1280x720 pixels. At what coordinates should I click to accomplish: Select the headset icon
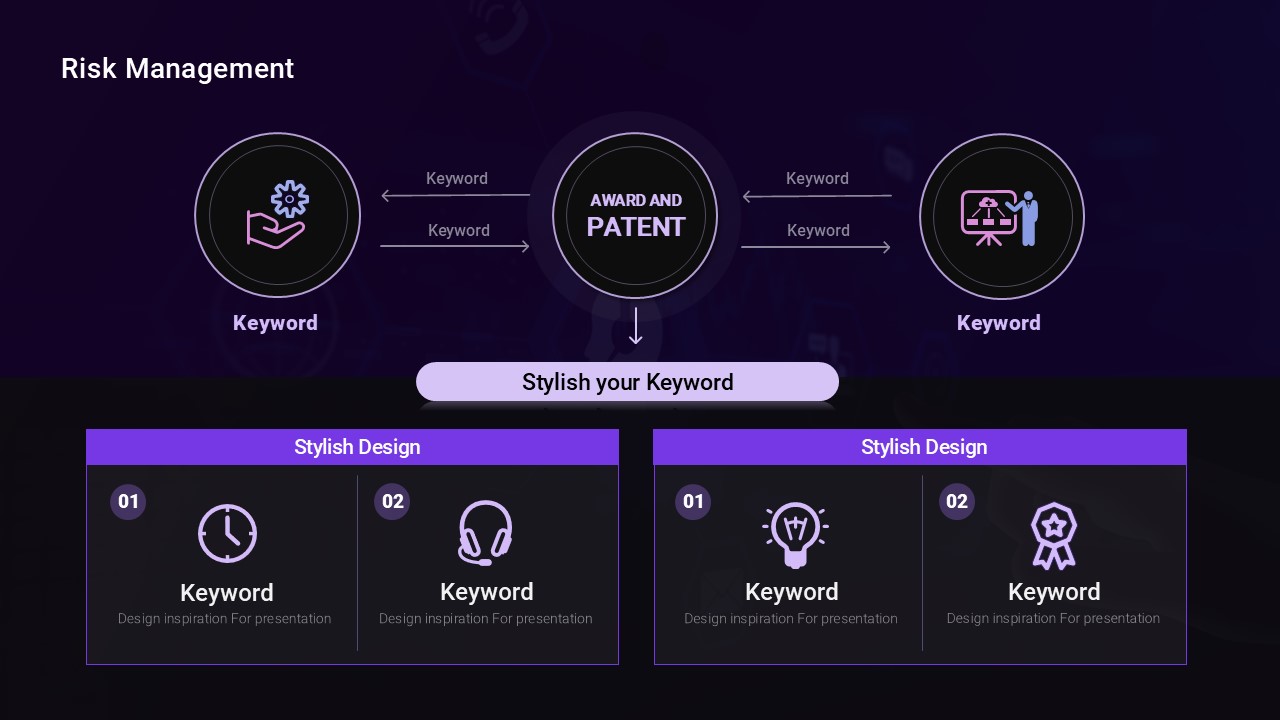click(485, 533)
